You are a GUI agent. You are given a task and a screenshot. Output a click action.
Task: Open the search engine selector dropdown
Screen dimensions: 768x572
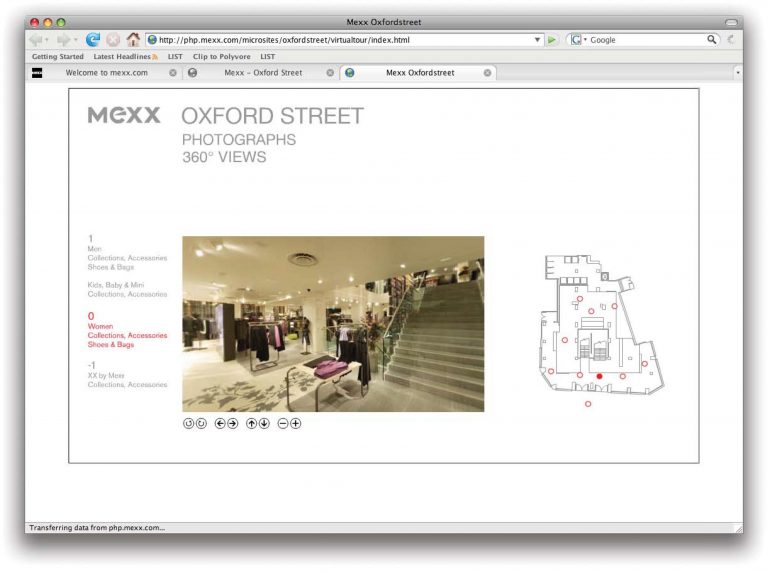(x=579, y=40)
